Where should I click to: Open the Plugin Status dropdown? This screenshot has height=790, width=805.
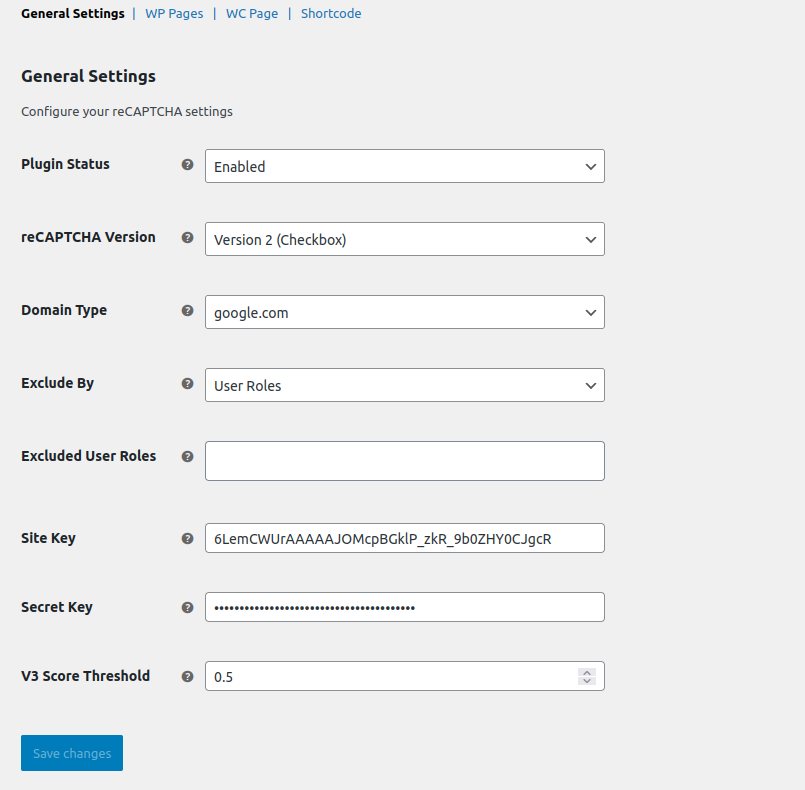[x=404, y=166]
